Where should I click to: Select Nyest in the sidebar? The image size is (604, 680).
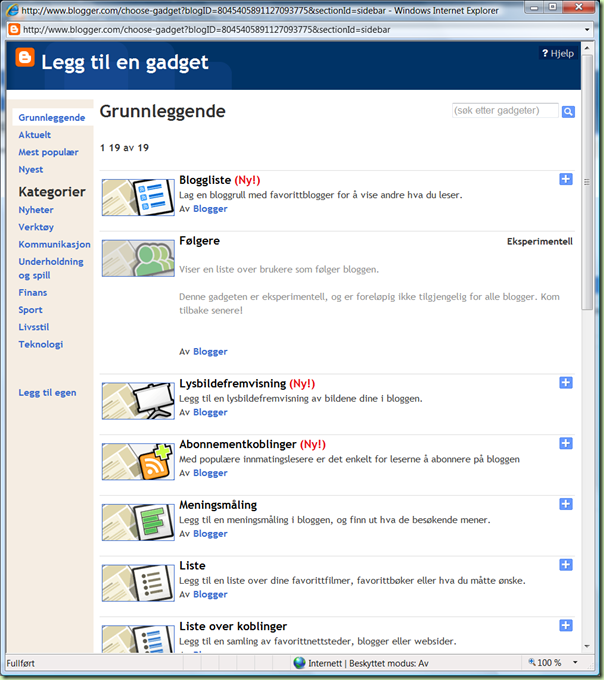point(31,170)
